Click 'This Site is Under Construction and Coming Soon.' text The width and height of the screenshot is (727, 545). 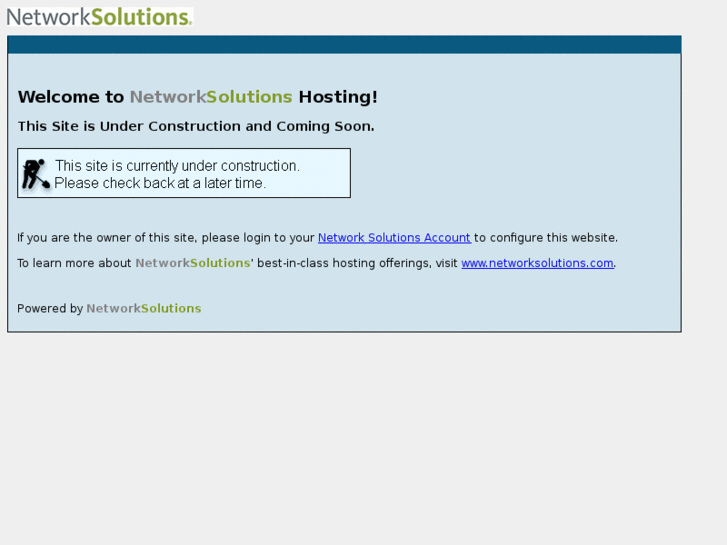click(x=196, y=126)
